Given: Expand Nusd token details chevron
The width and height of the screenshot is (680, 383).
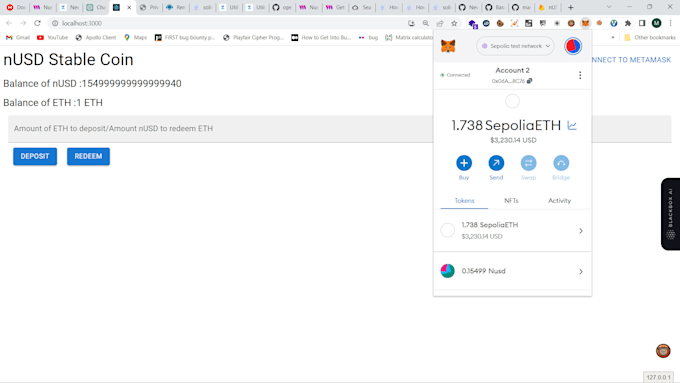Looking at the screenshot, I should click(581, 272).
